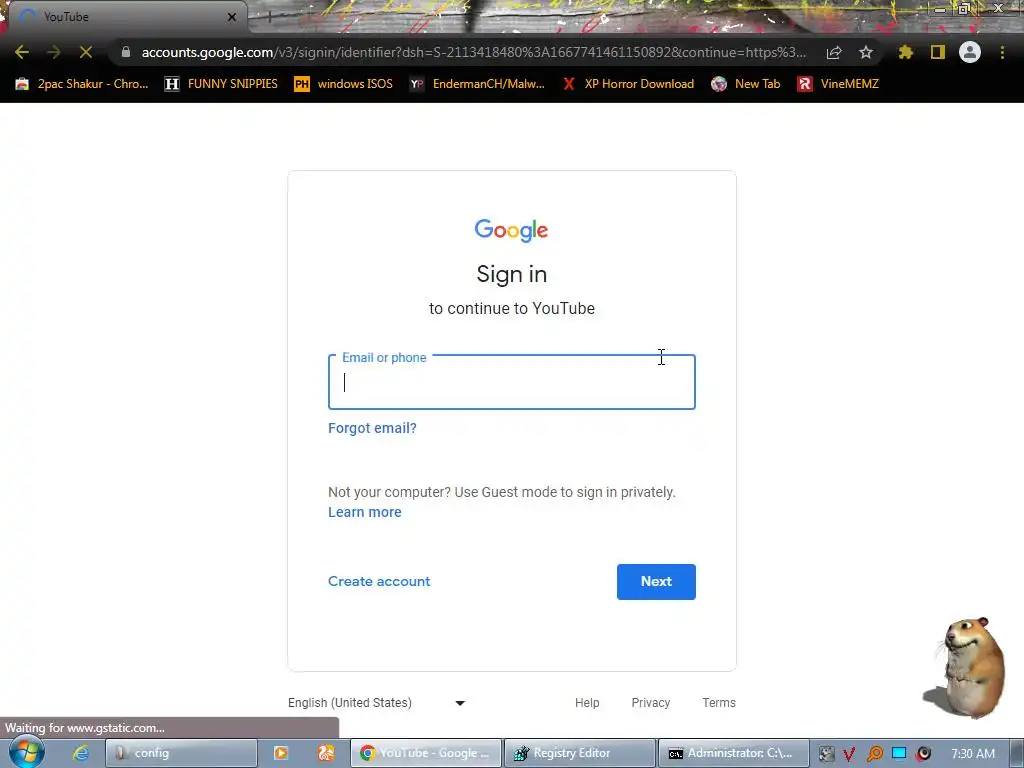Switch to the Registry Editor taskbar button

click(x=580, y=753)
